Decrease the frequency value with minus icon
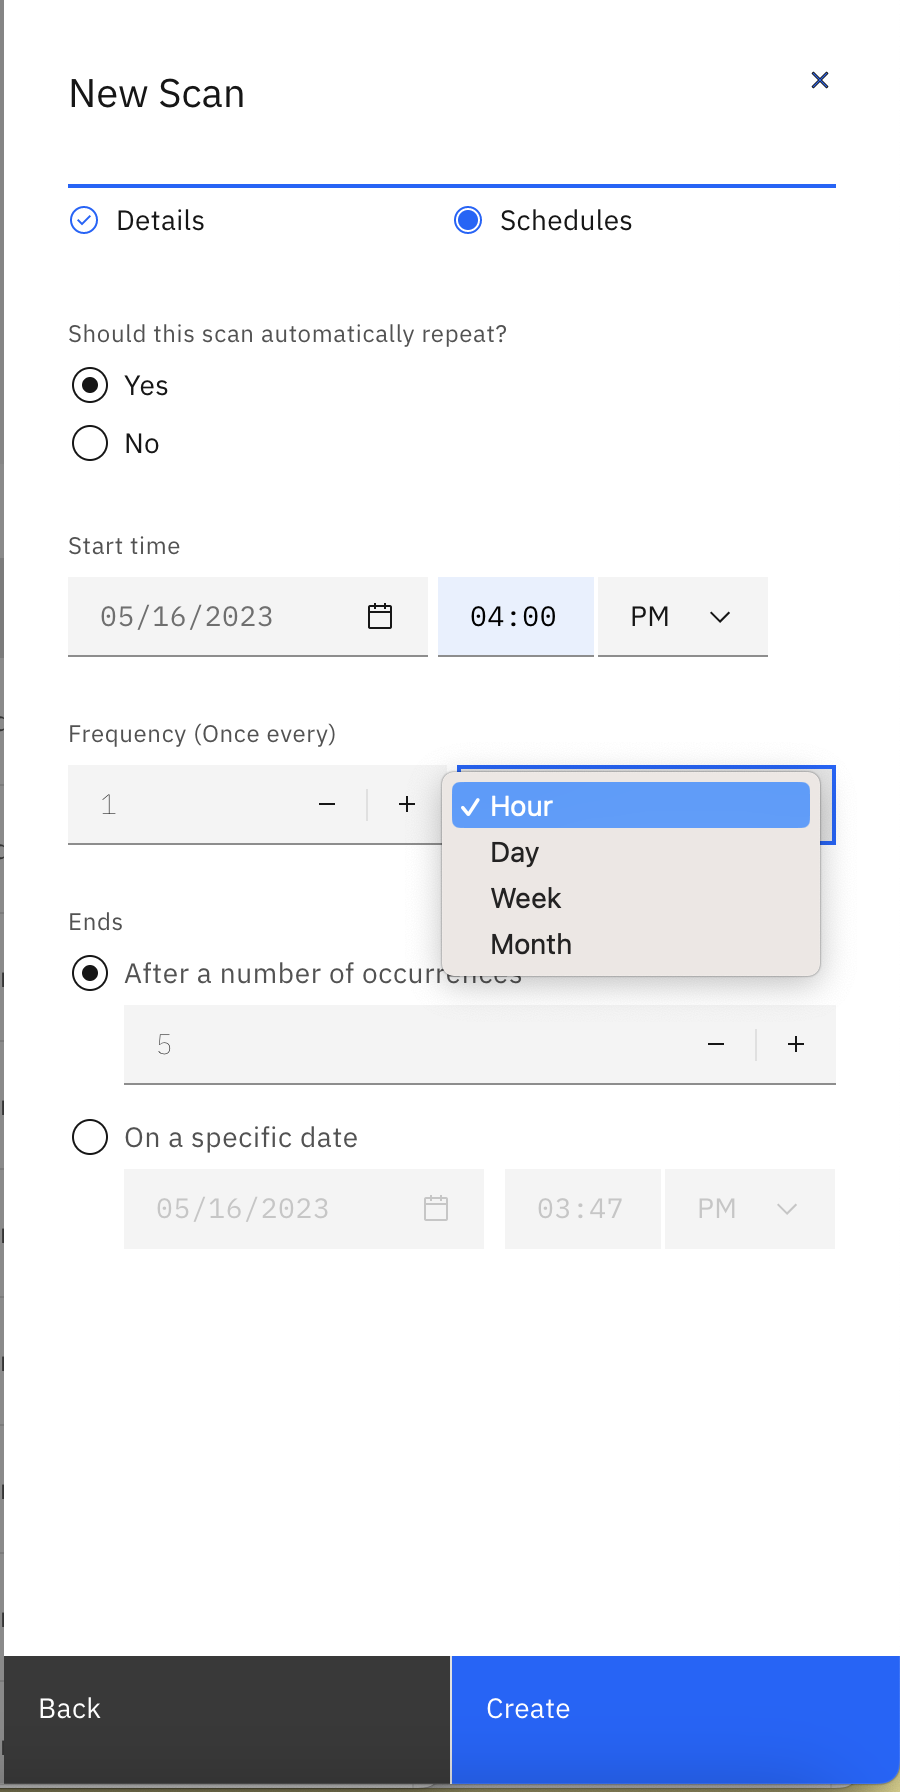Viewport: 900px width, 1792px height. [327, 804]
